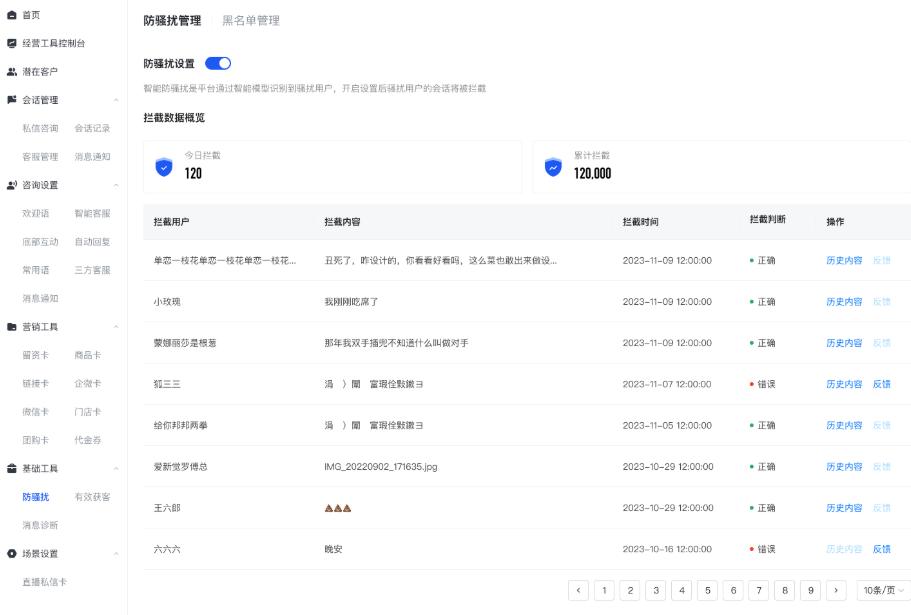Image resolution: width=911 pixels, height=615 pixels.
Task: View 历史内容 for 爱新觉罗傅总
Action: 844,467
